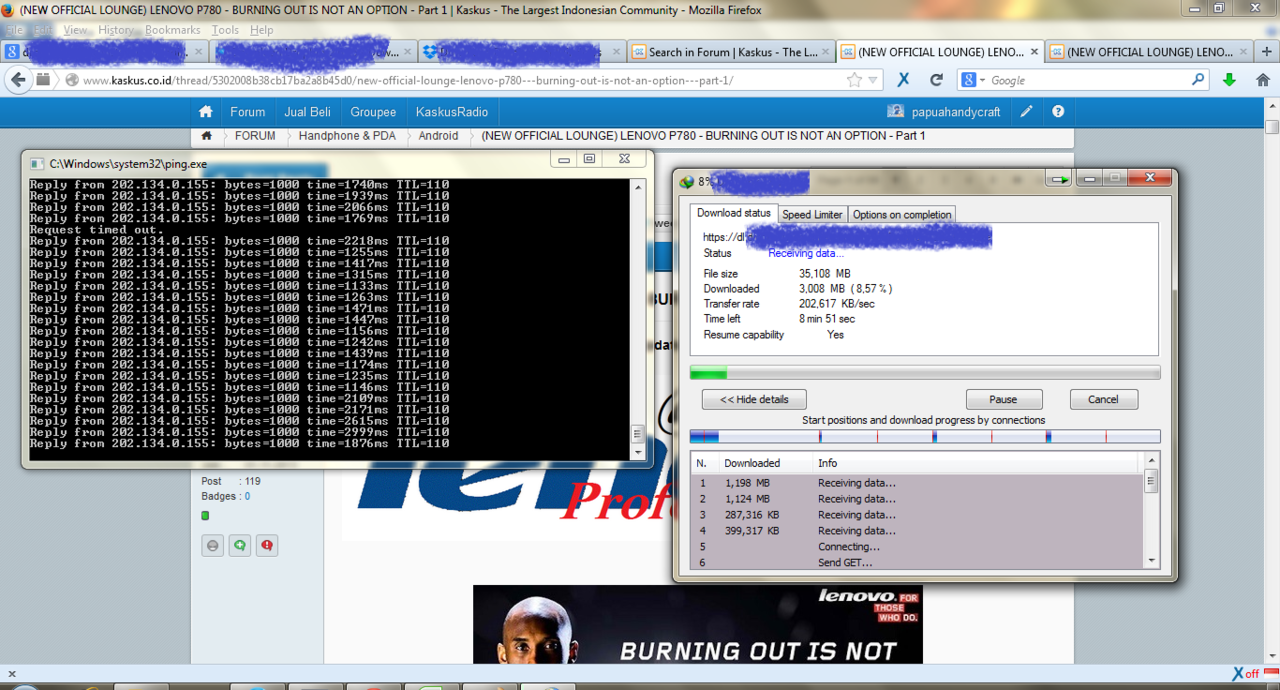Open the pencil compose icon next to papuahandycraft
This screenshot has width=1280, height=690.
pyautogui.click(x=1026, y=112)
